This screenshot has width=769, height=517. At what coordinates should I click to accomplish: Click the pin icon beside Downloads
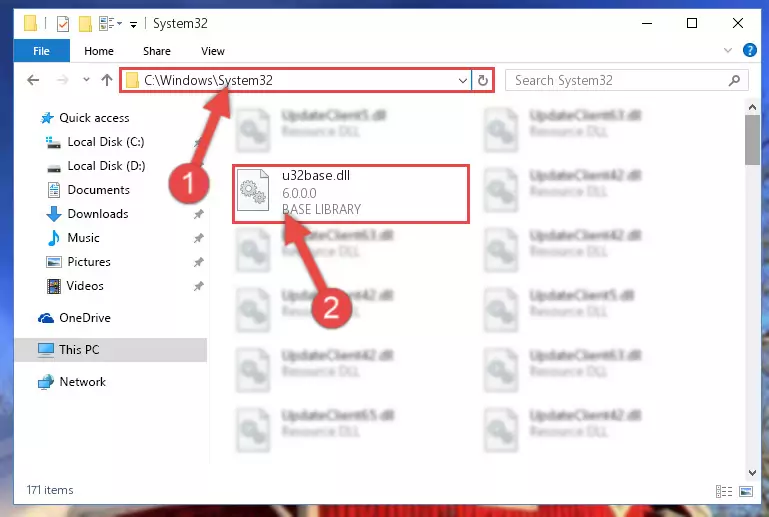[199, 214]
